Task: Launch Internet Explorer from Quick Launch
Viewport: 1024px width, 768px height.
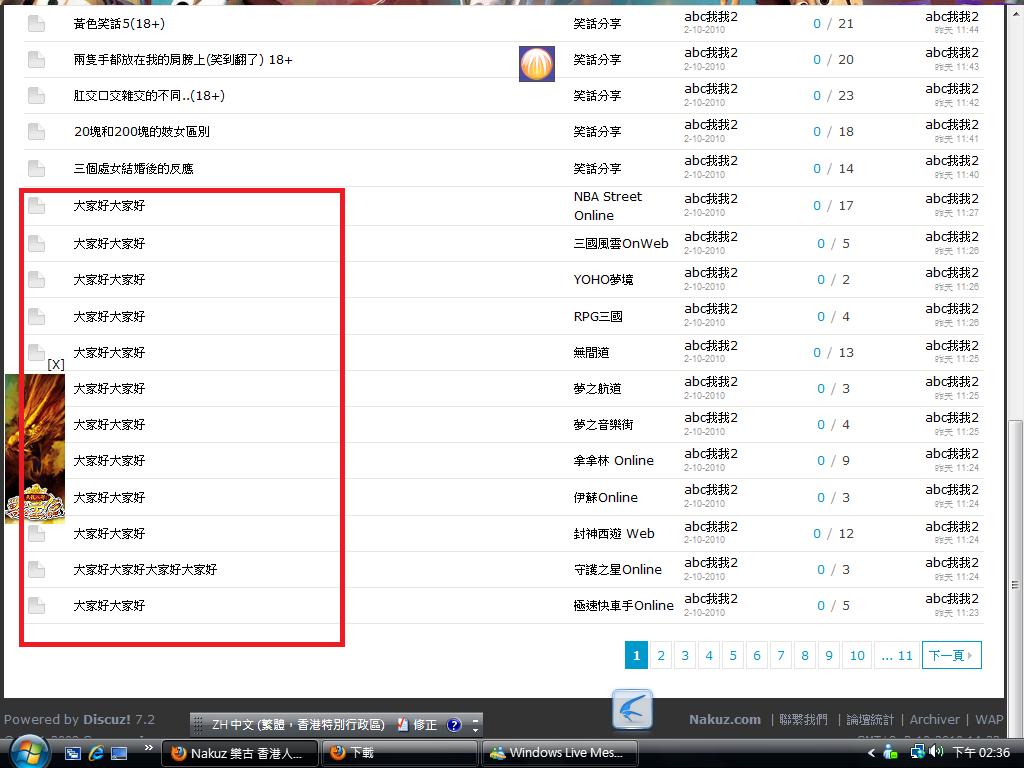Action: pyautogui.click(x=96, y=753)
